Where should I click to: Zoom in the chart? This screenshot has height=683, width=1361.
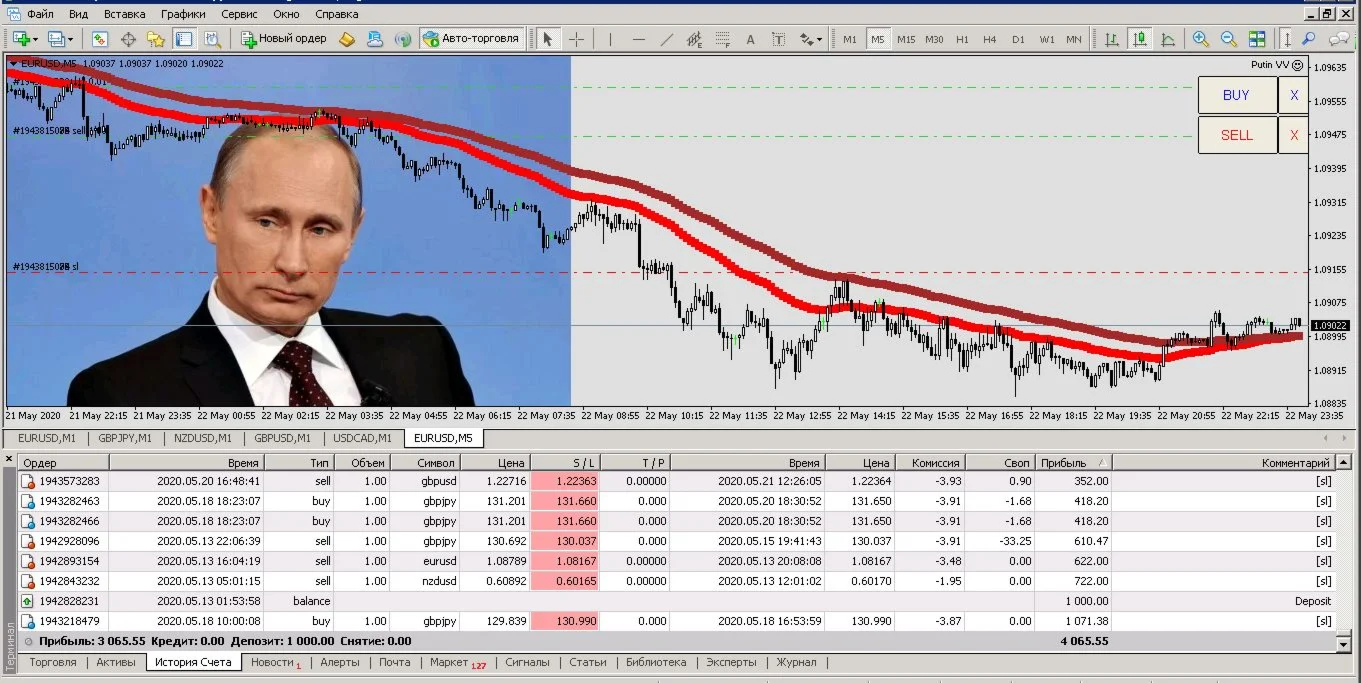coord(1201,39)
